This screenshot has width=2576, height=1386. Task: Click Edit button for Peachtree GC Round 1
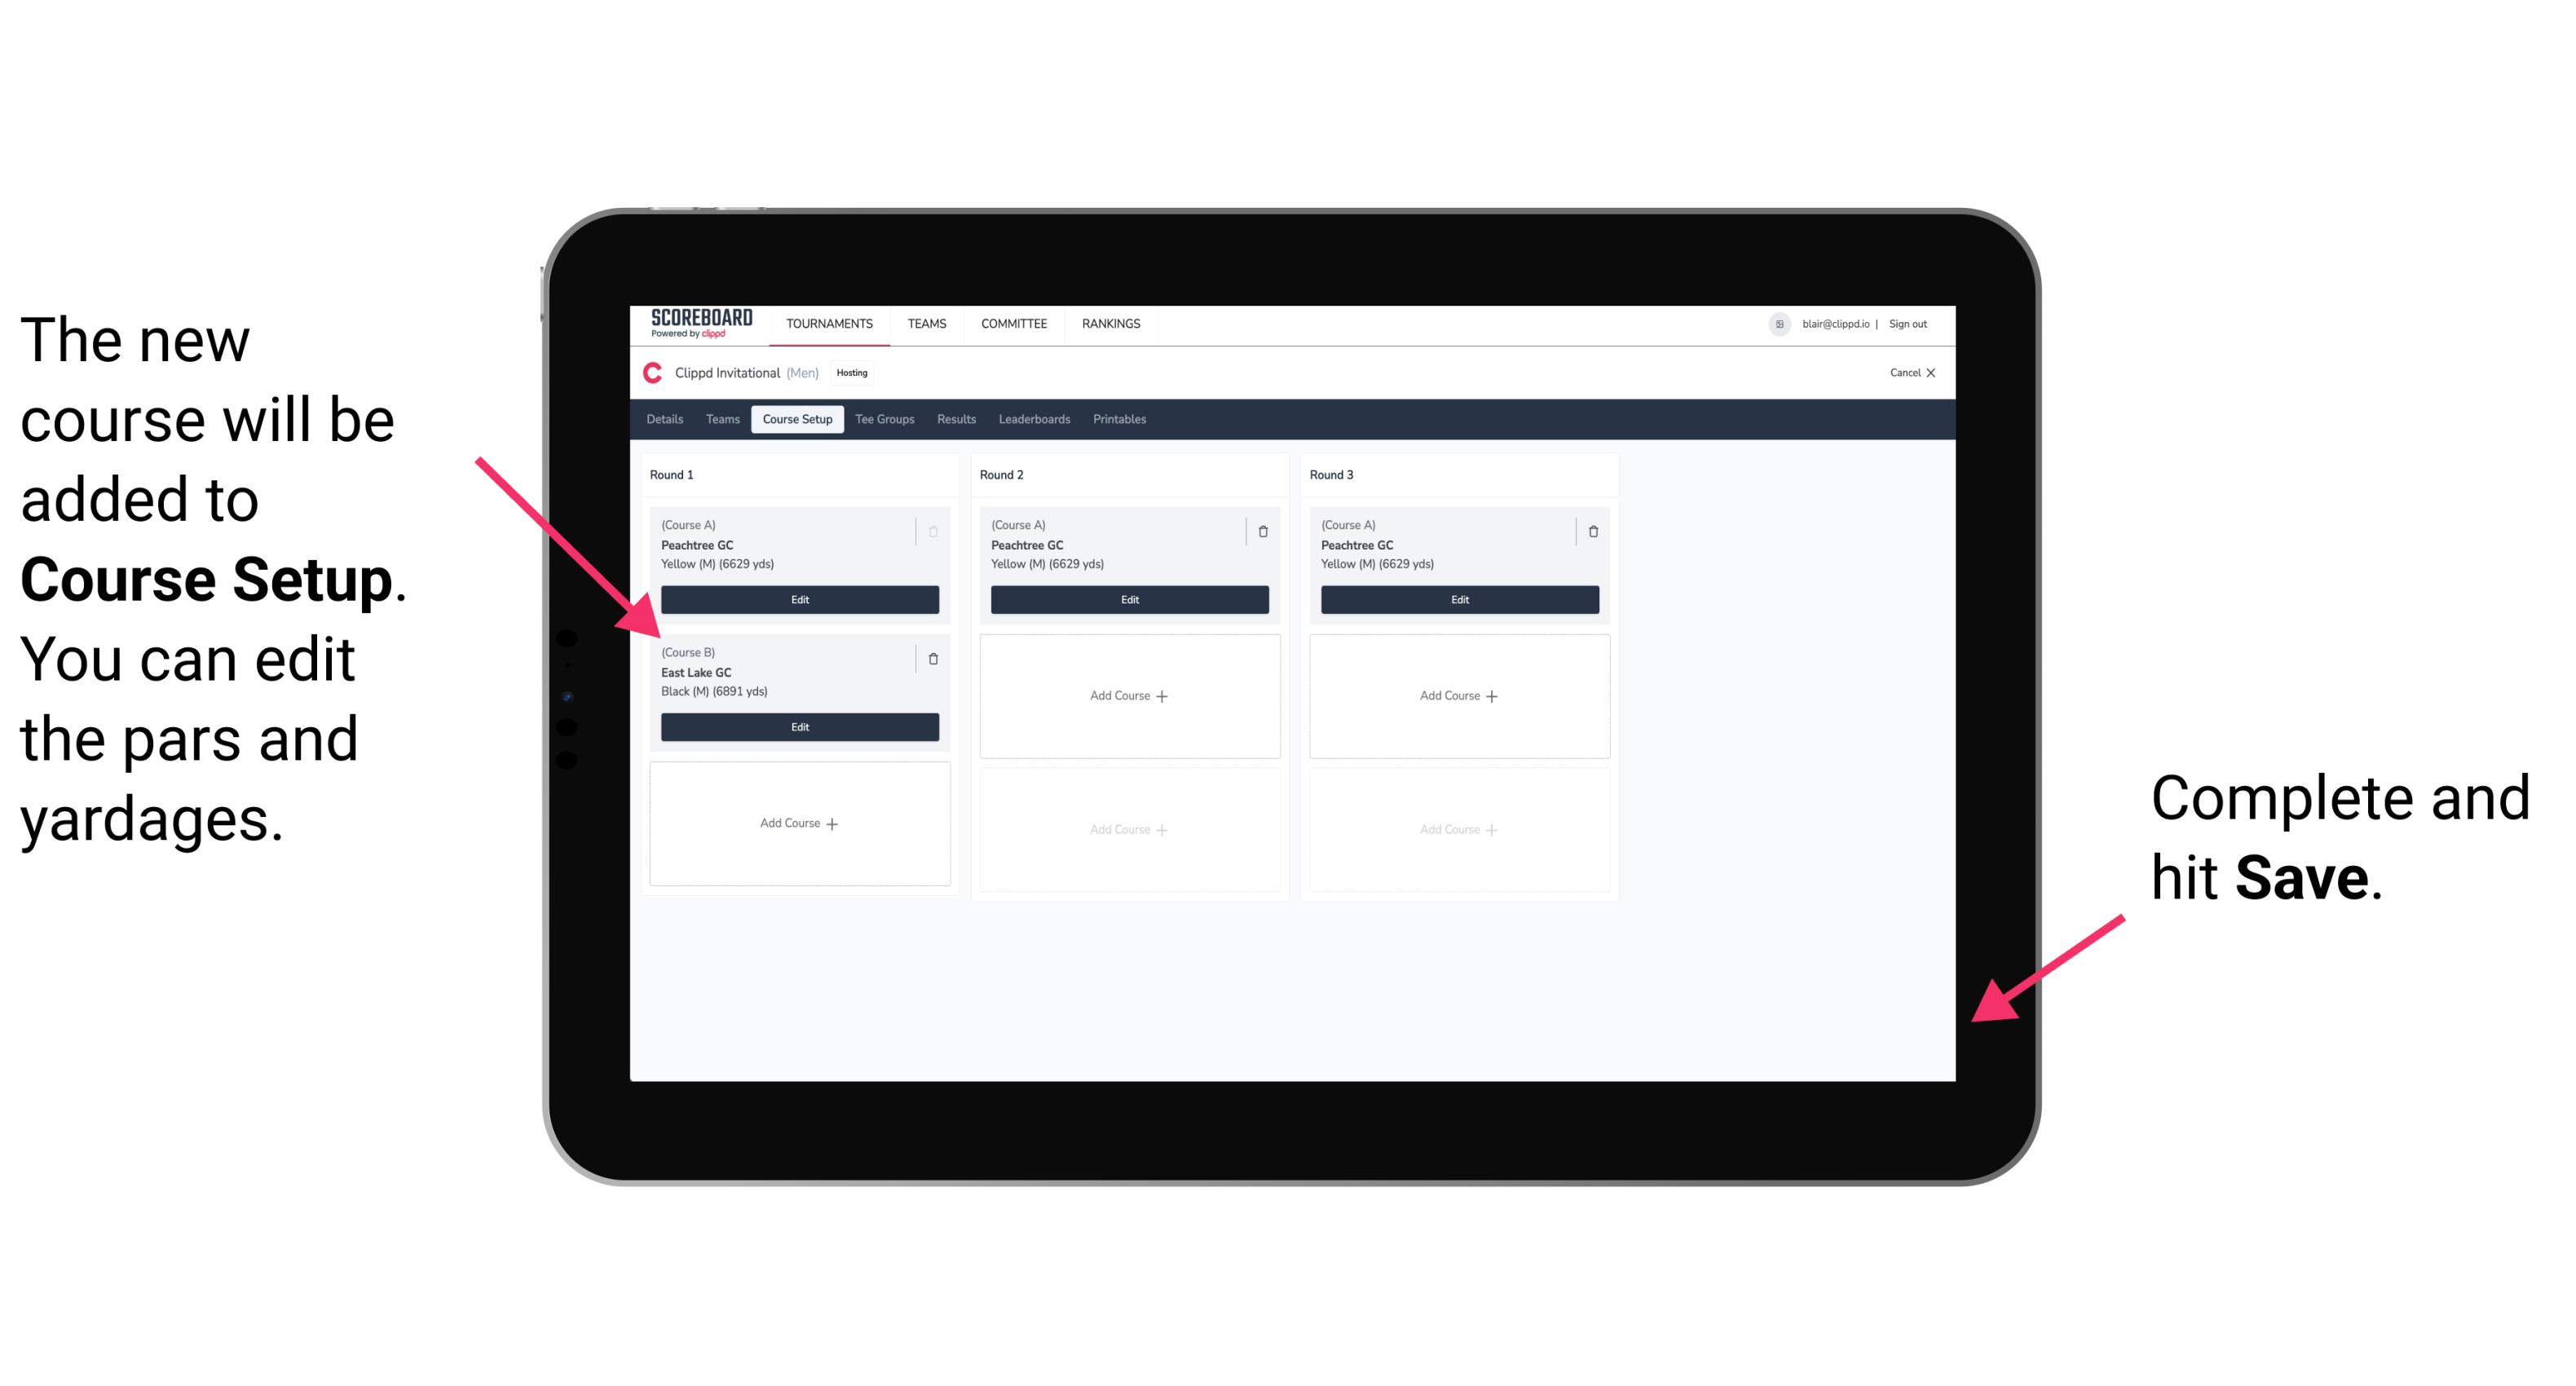click(x=798, y=601)
